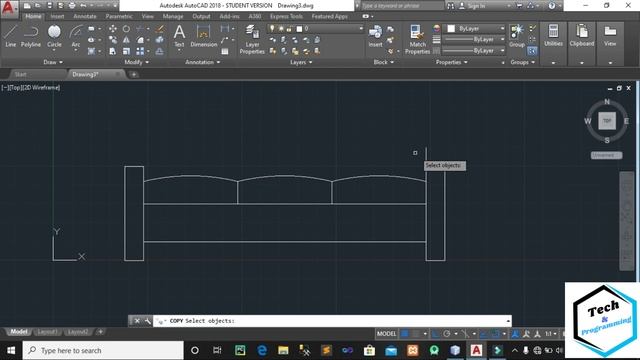Screen dimensions: 640x360
Task: Open the Clipboard panel
Action: (582, 44)
